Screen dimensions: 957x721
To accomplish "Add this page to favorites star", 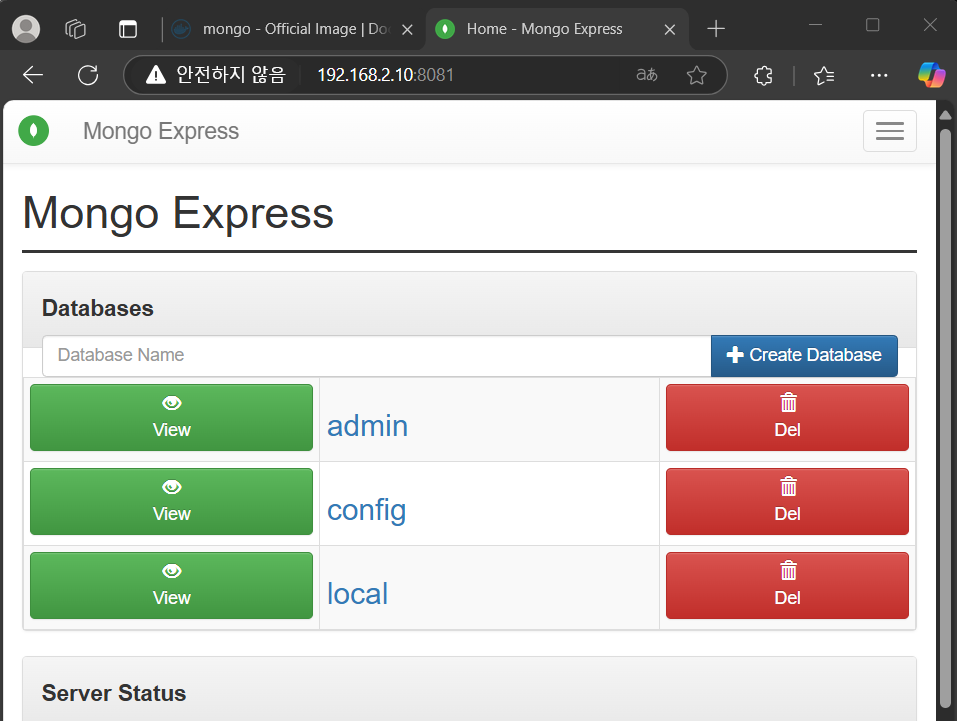I will pyautogui.click(x=696, y=75).
